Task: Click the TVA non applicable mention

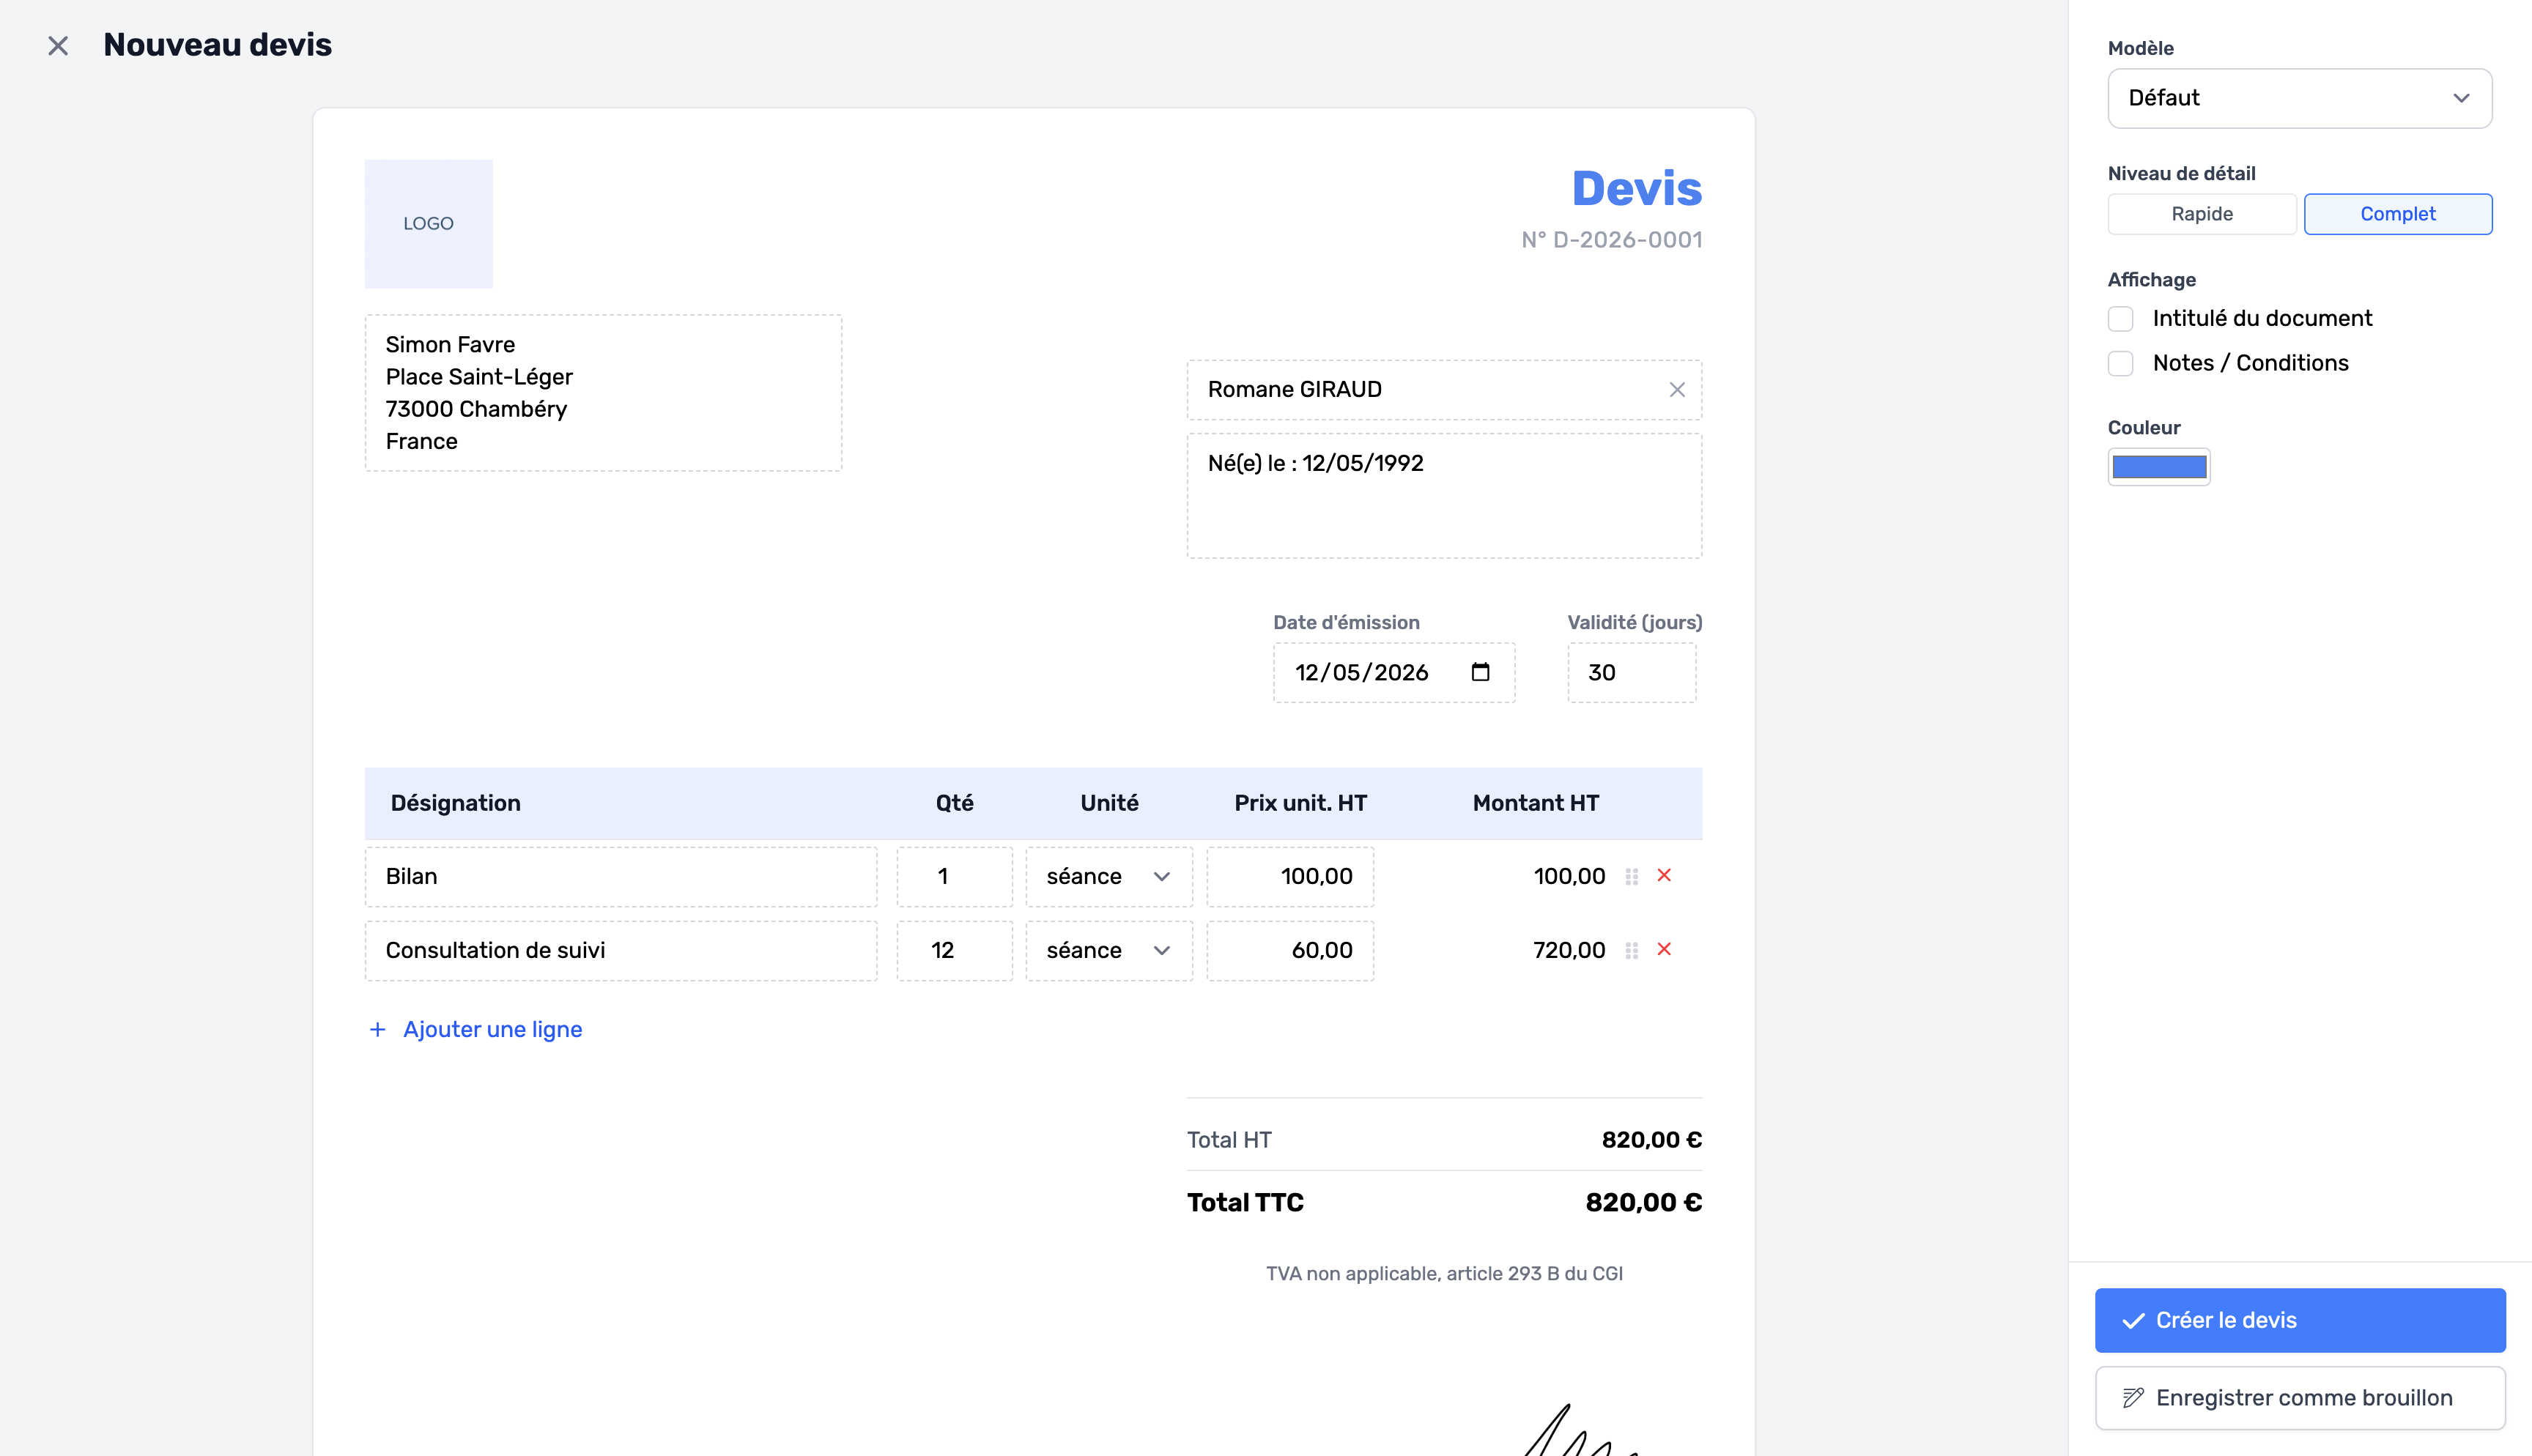Action: tap(1444, 1274)
